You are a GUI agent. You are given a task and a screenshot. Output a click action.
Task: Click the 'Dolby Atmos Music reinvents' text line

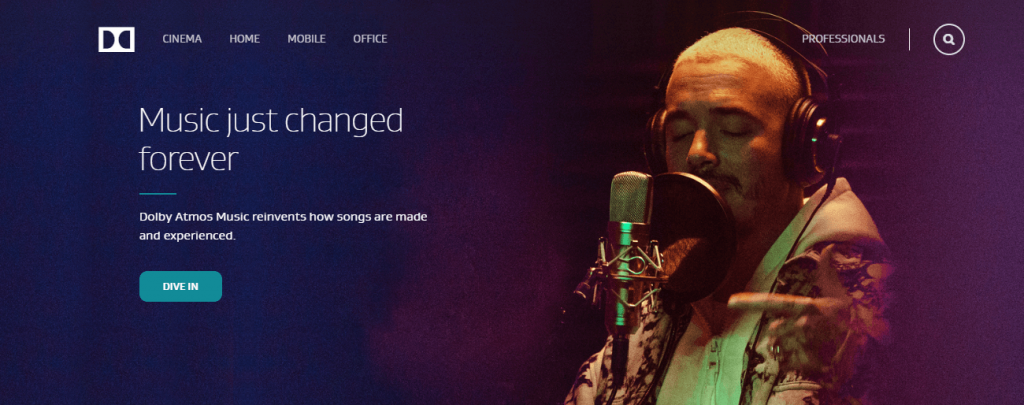pos(283,216)
